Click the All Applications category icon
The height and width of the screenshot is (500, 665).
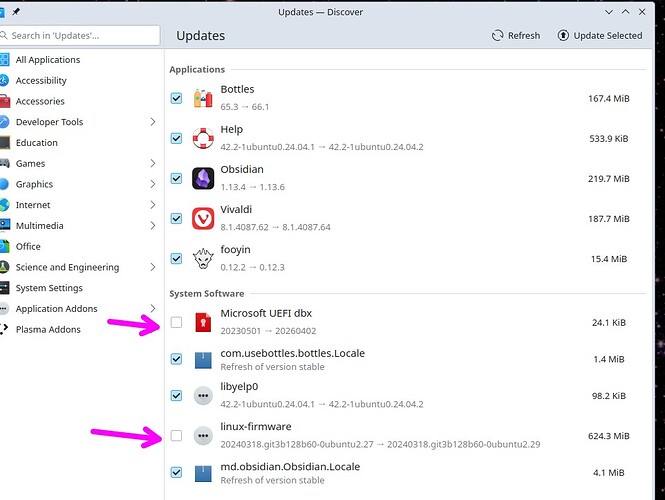[4, 59]
